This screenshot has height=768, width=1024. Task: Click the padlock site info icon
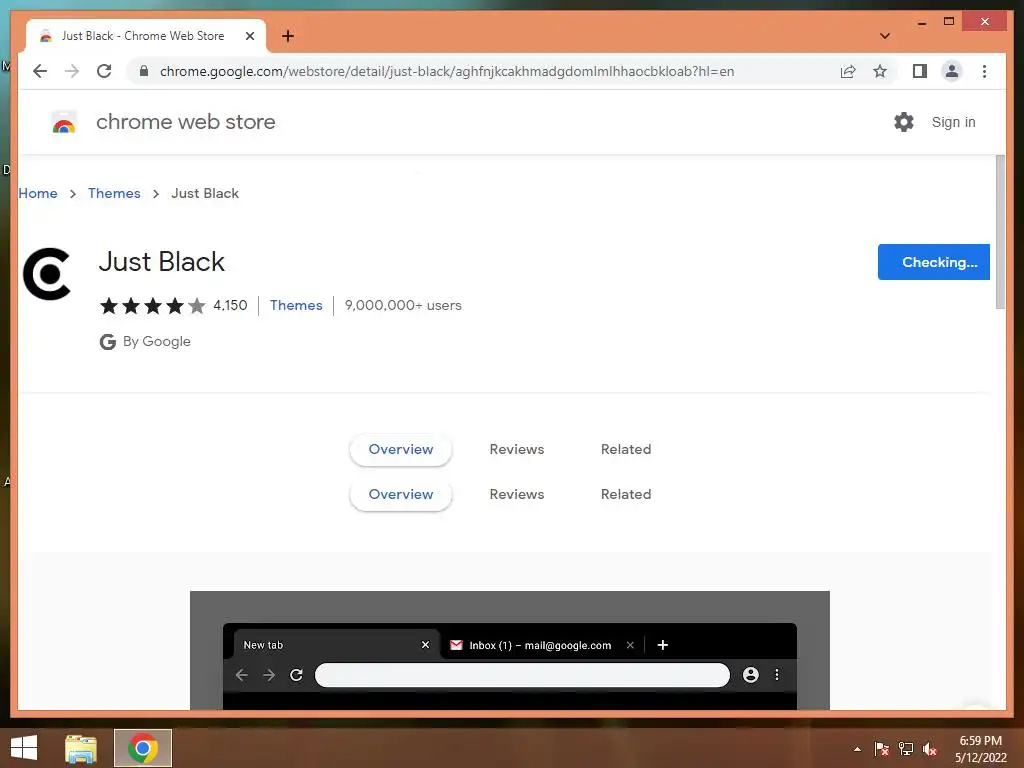pyautogui.click(x=144, y=71)
